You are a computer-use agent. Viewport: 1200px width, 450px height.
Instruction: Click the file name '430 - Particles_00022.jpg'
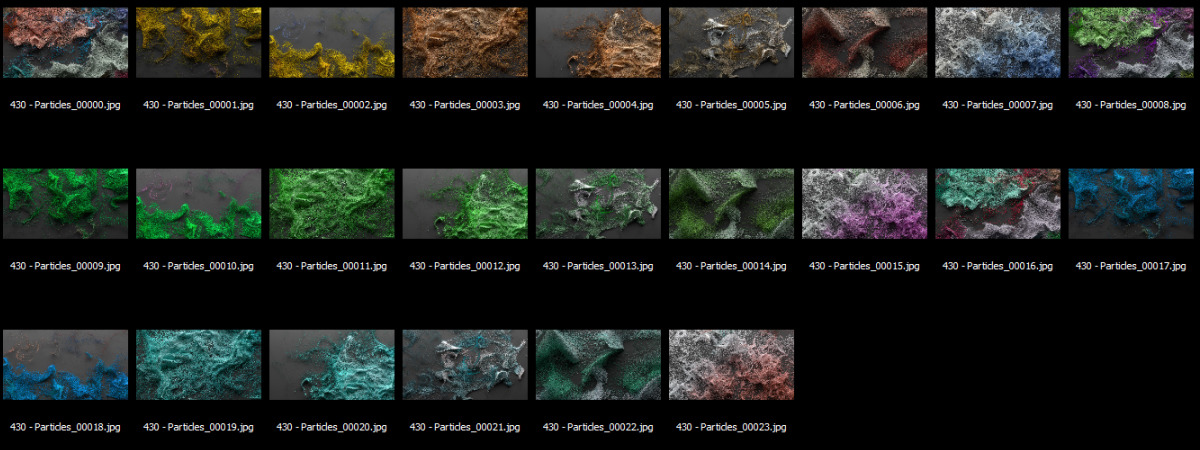(598, 428)
